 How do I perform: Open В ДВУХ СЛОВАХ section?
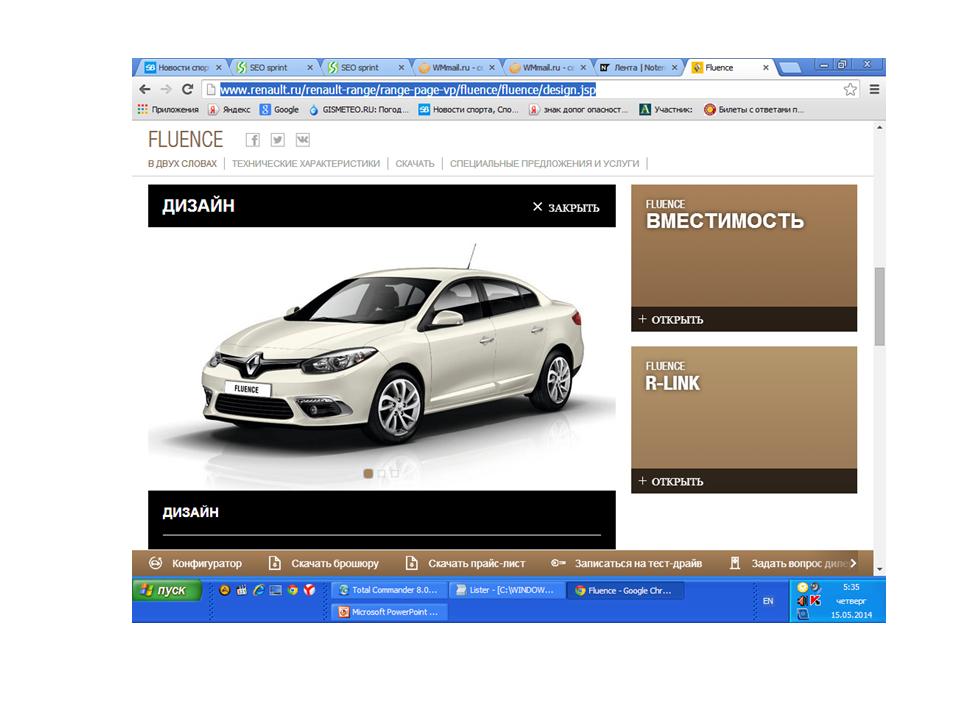point(182,163)
